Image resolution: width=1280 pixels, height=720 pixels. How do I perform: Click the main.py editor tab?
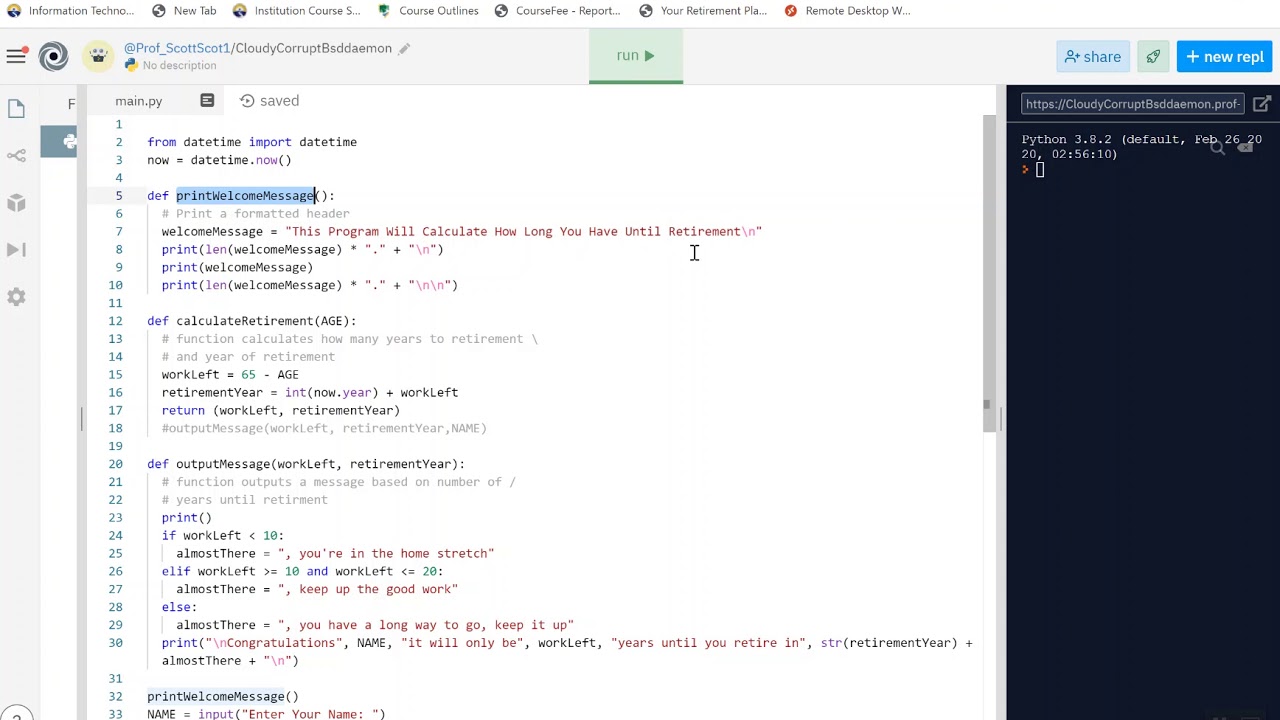coord(138,101)
